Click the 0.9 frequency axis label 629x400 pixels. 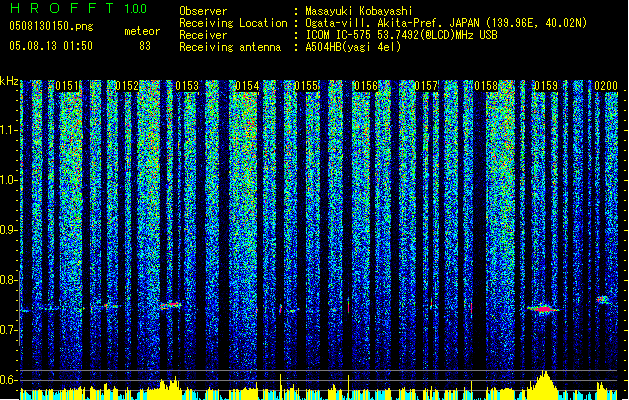9,230
